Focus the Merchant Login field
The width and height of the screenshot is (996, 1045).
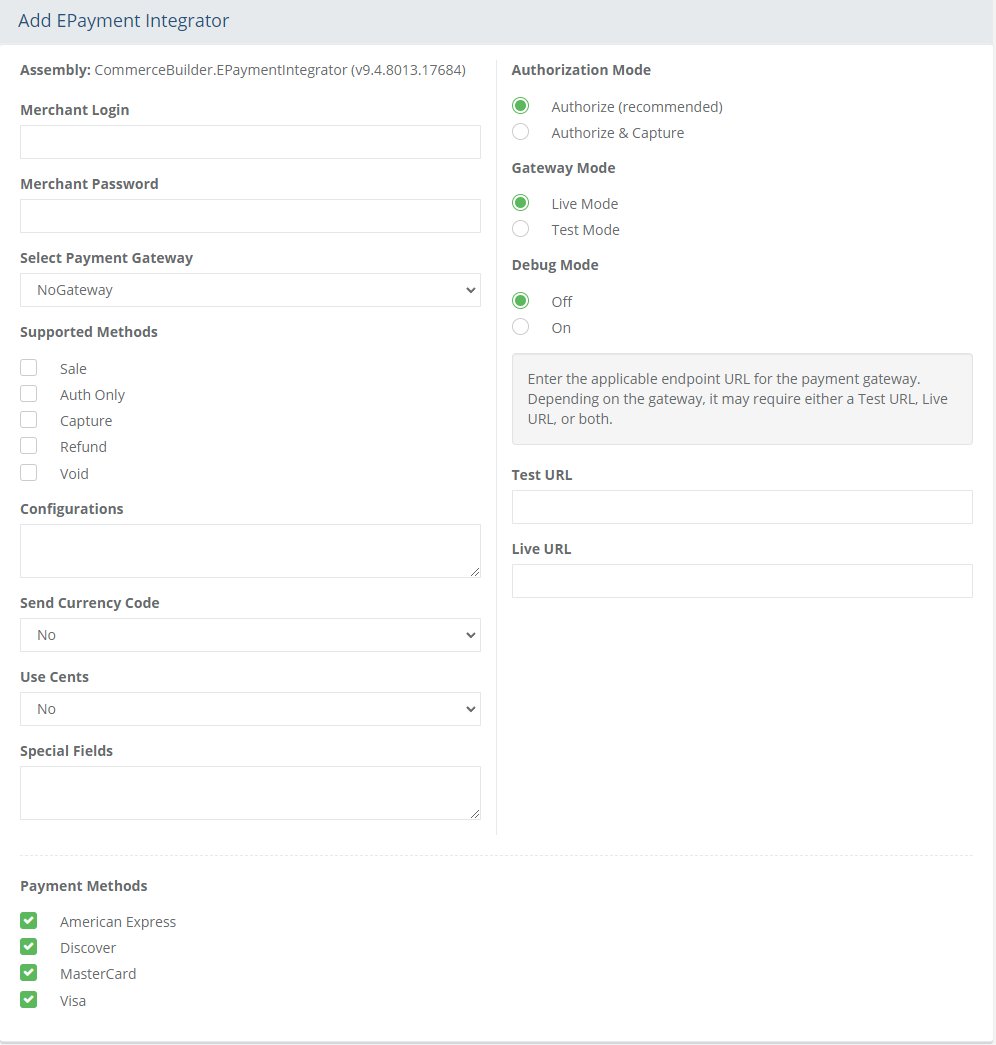[250, 142]
